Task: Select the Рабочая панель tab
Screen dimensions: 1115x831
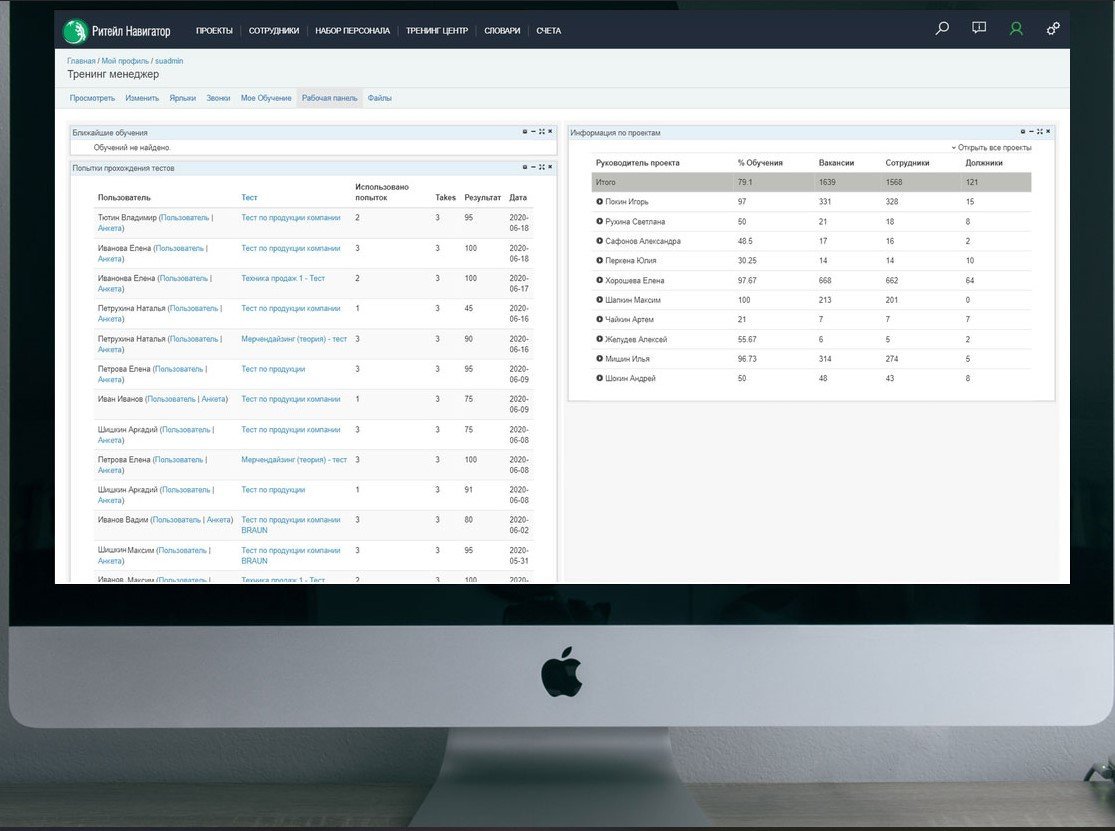Action: pos(329,98)
